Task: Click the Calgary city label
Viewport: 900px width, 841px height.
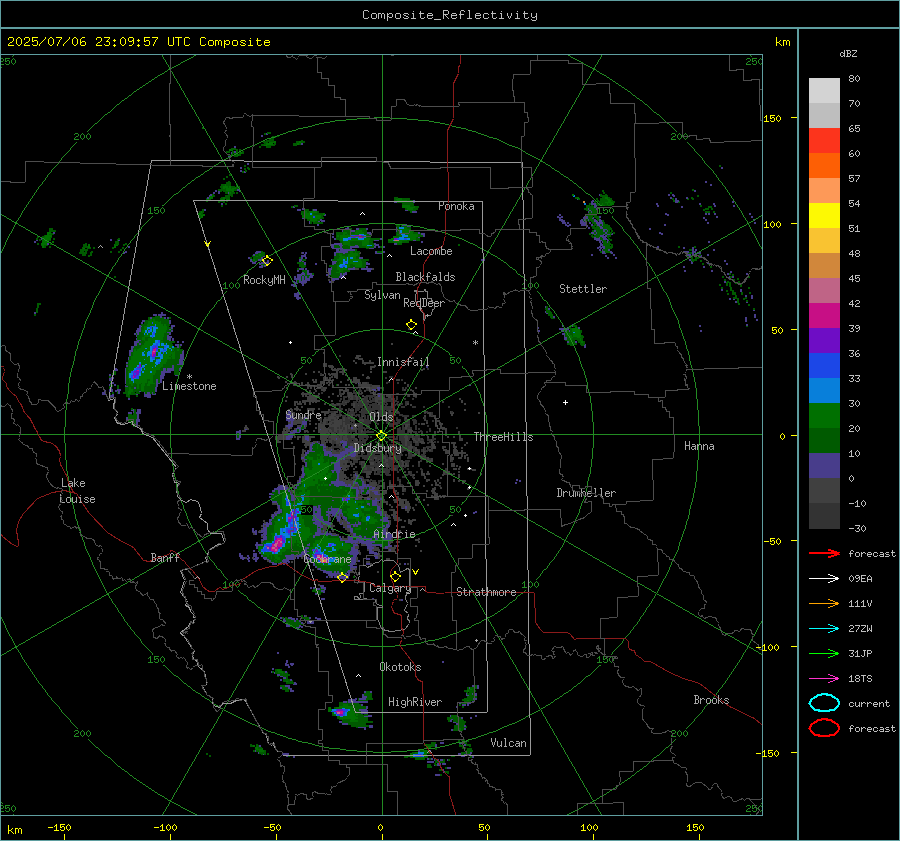Action: (x=390, y=588)
